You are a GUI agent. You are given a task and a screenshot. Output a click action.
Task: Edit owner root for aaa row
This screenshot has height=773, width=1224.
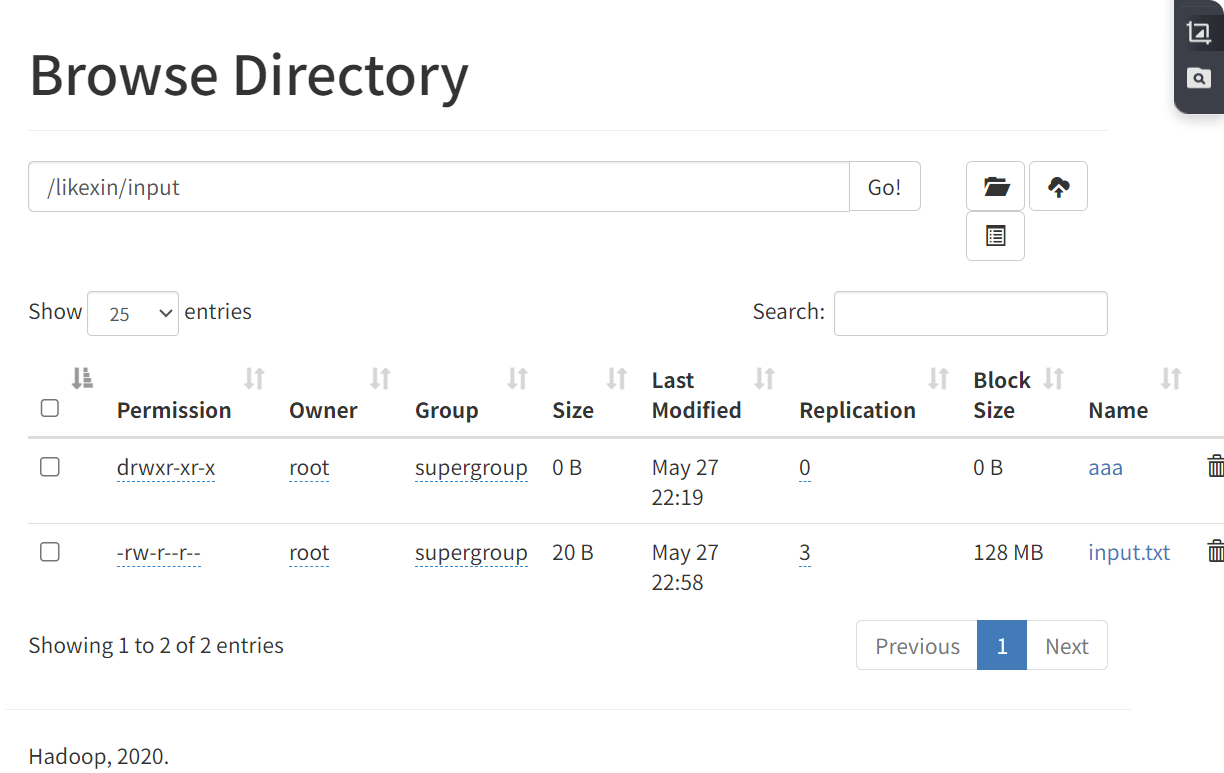(309, 467)
